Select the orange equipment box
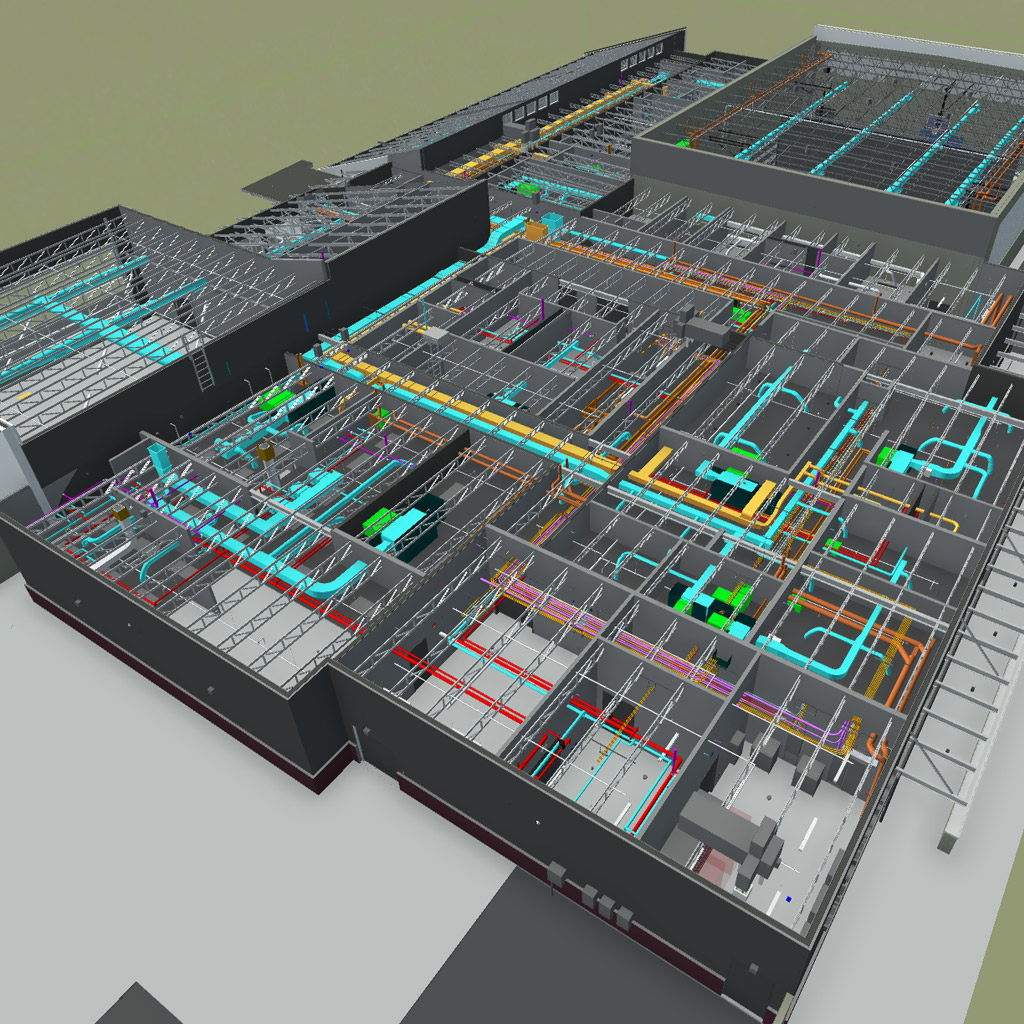Screen dimensions: 1024x1024 [536, 231]
